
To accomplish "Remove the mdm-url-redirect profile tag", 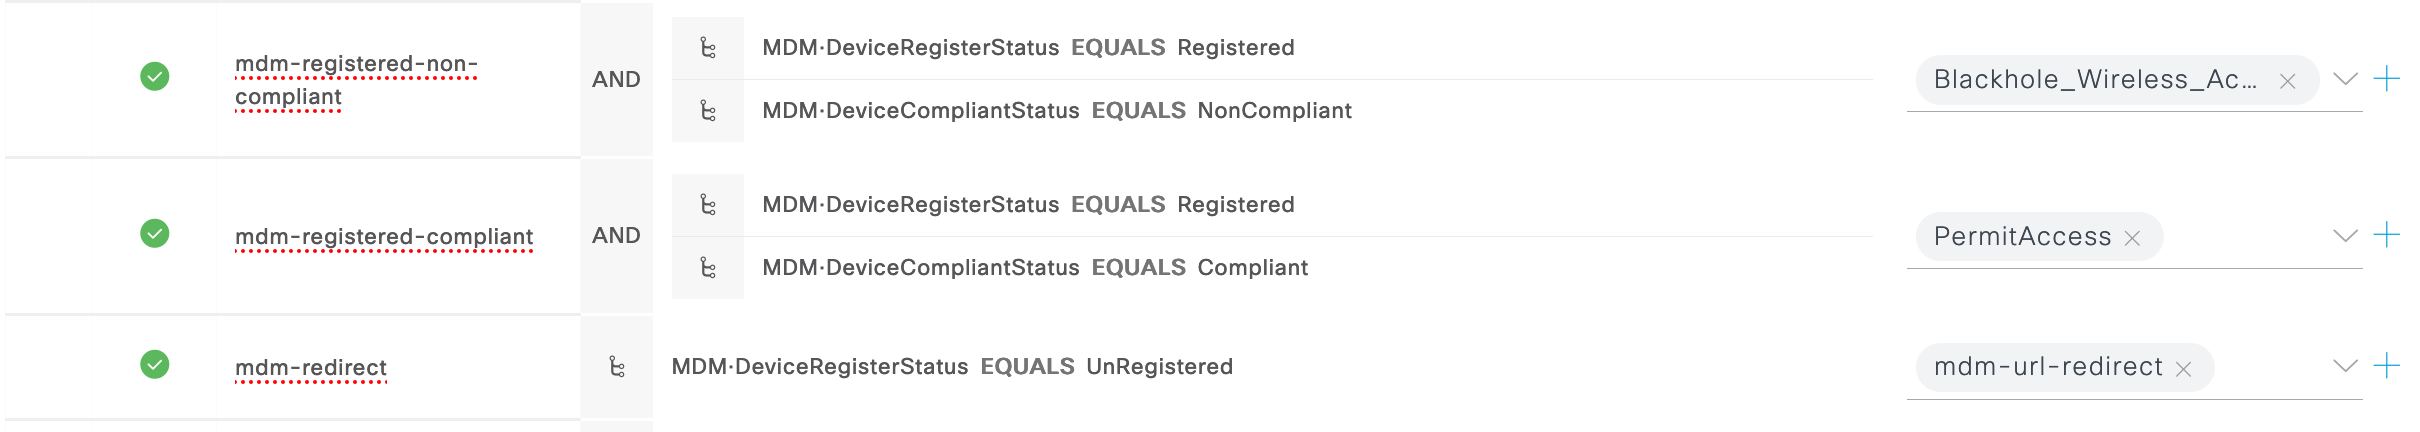I will pos(2184,369).
